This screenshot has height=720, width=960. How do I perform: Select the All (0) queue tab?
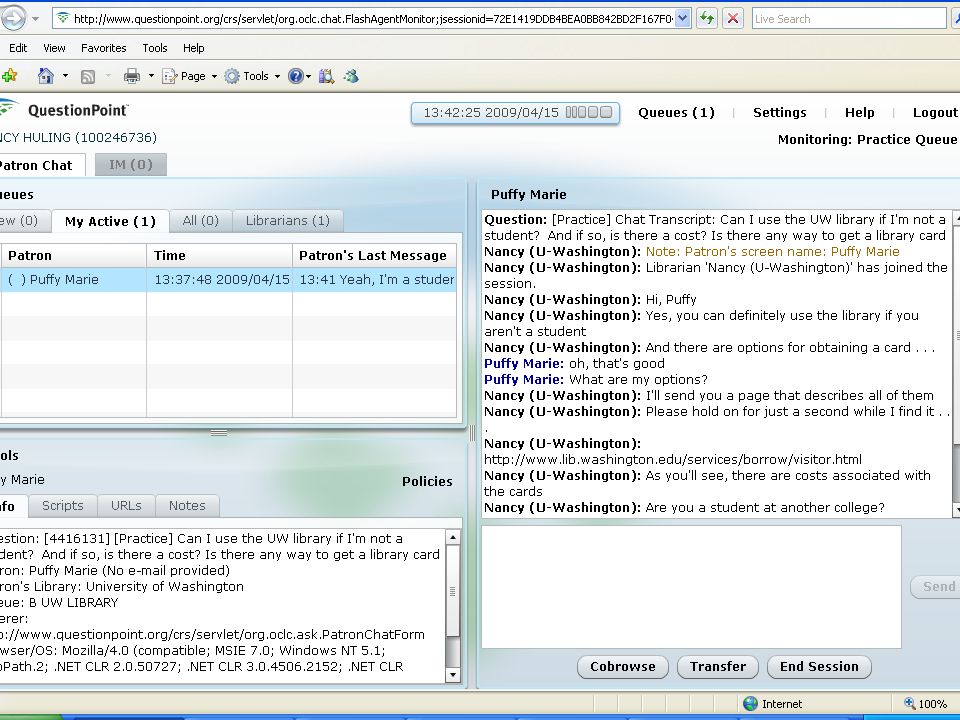[x=200, y=220]
